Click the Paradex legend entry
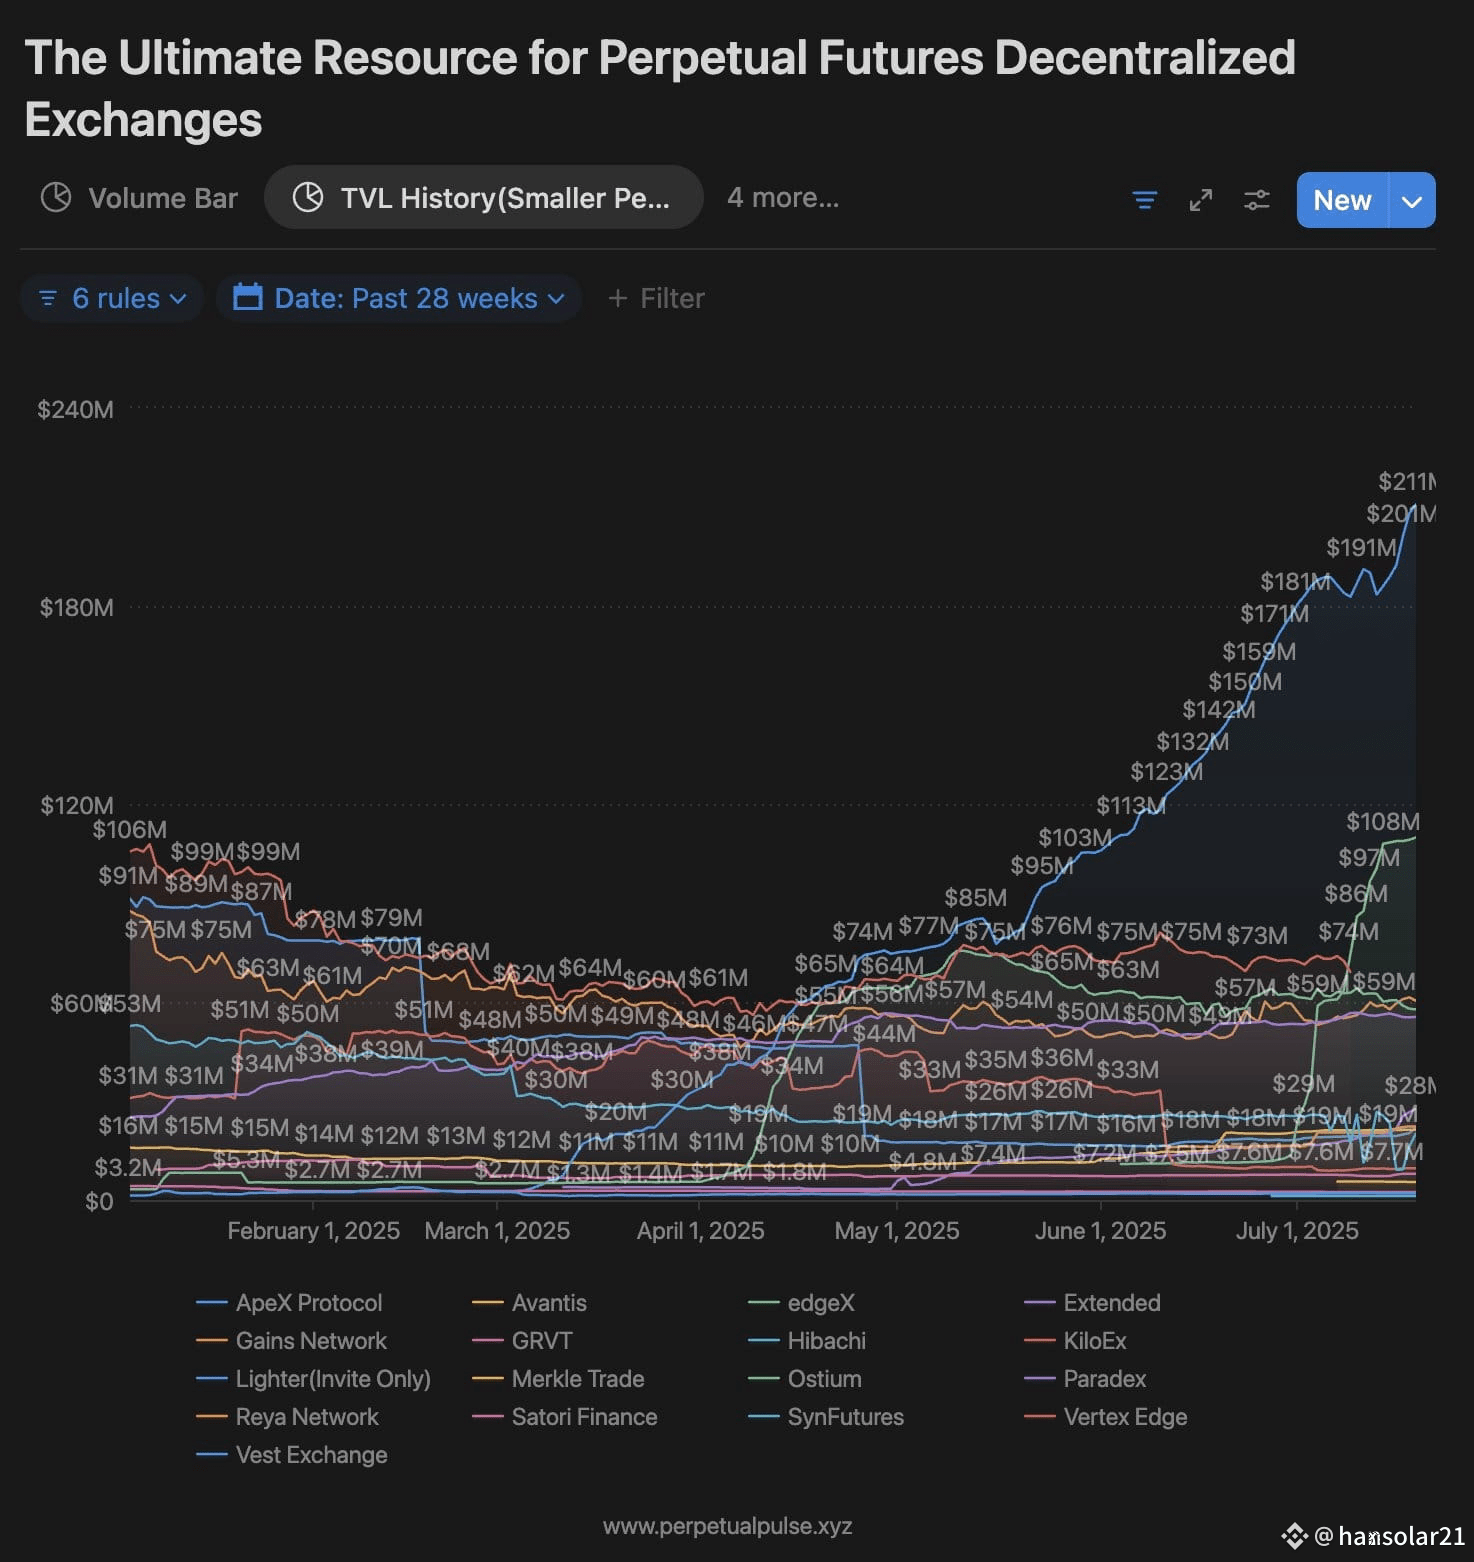This screenshot has width=1474, height=1562. [1086, 1379]
